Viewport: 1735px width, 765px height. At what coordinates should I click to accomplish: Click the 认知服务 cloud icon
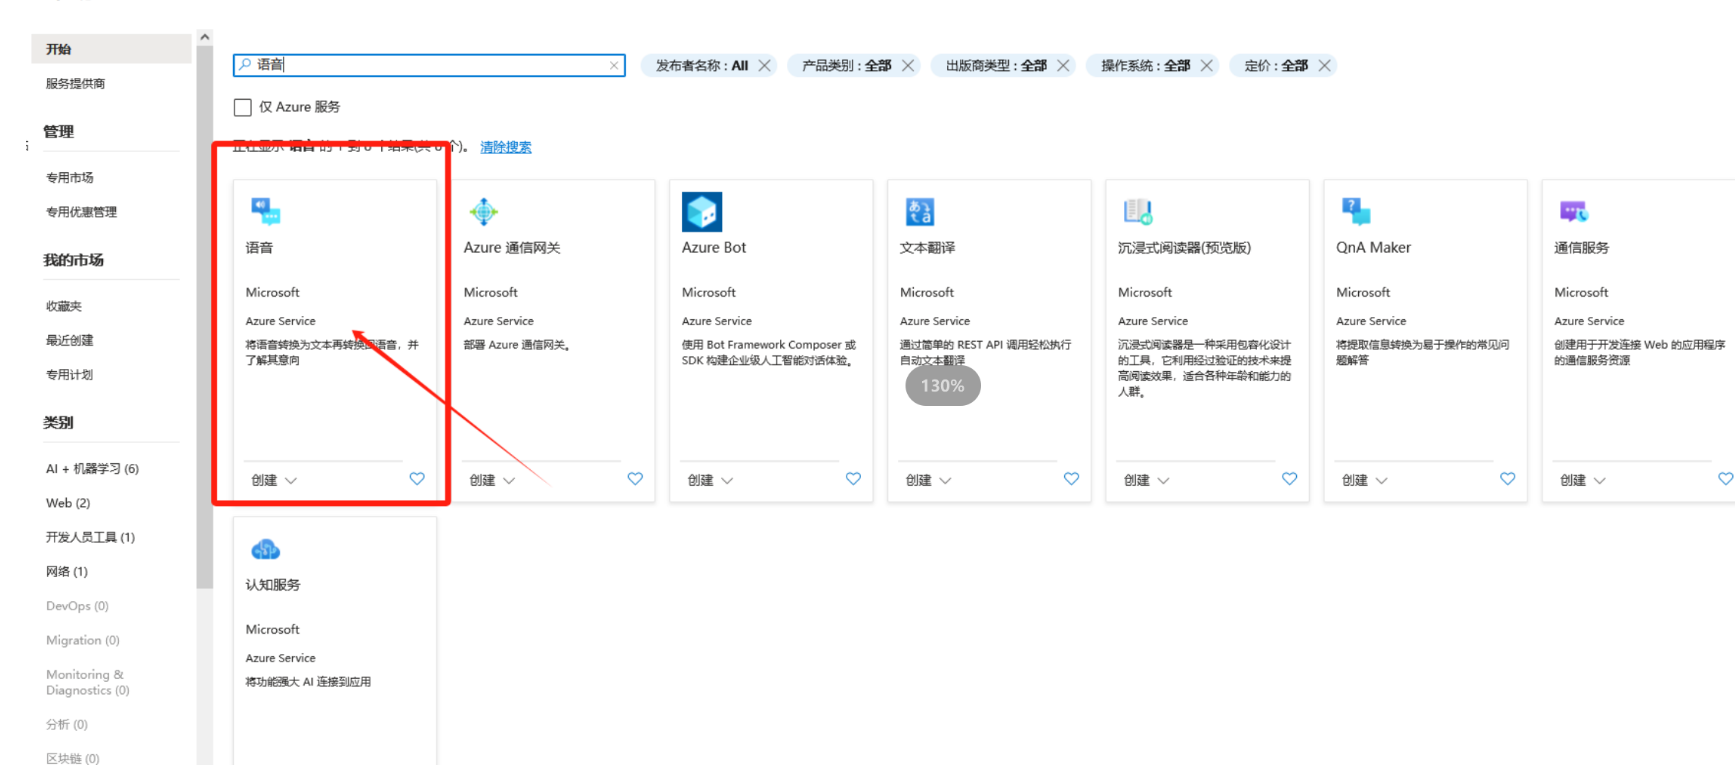(265, 549)
